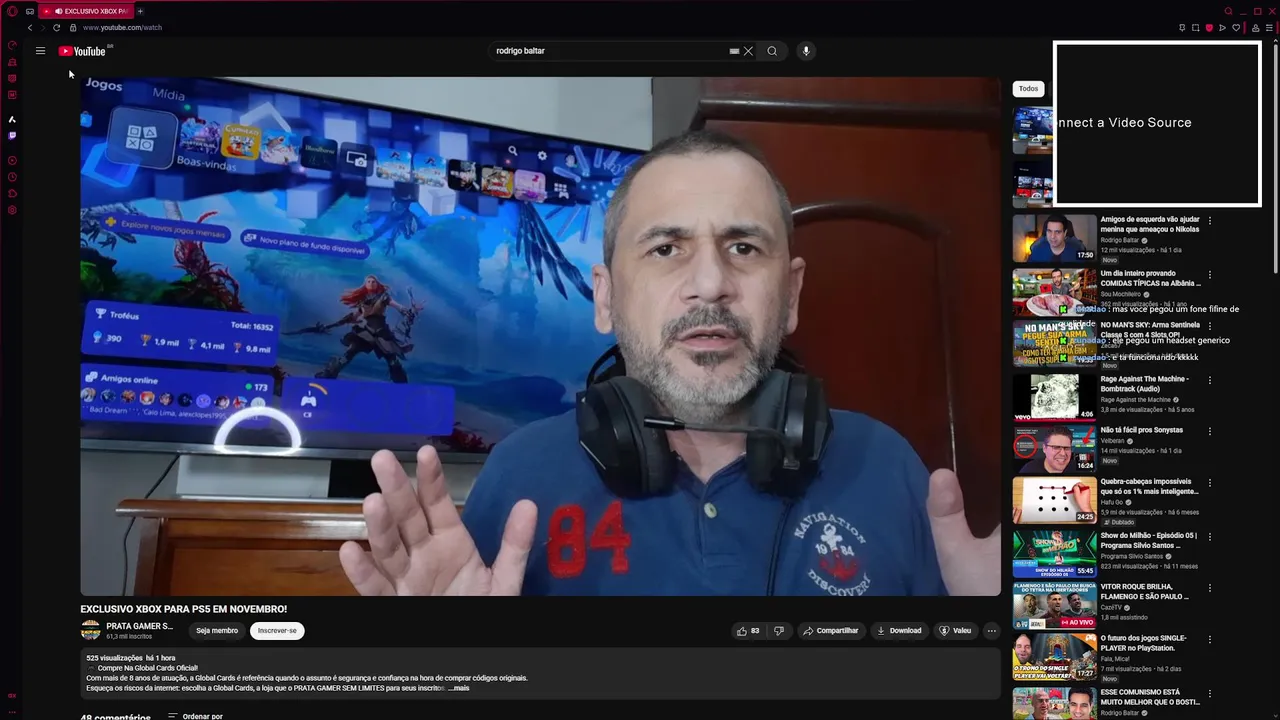Click the YouTube search input field
This screenshot has height=720, width=1280.
pyautogui.click(x=610, y=51)
